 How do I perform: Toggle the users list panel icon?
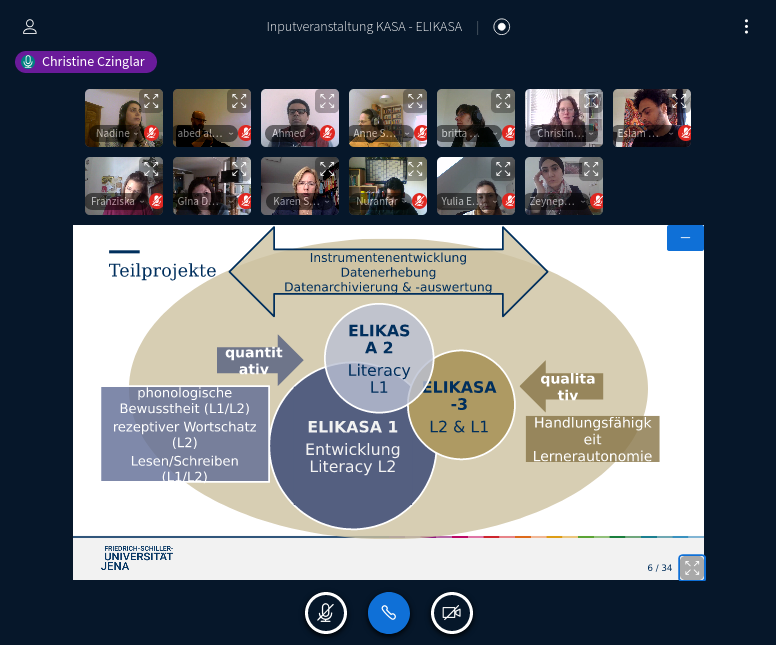[30, 27]
